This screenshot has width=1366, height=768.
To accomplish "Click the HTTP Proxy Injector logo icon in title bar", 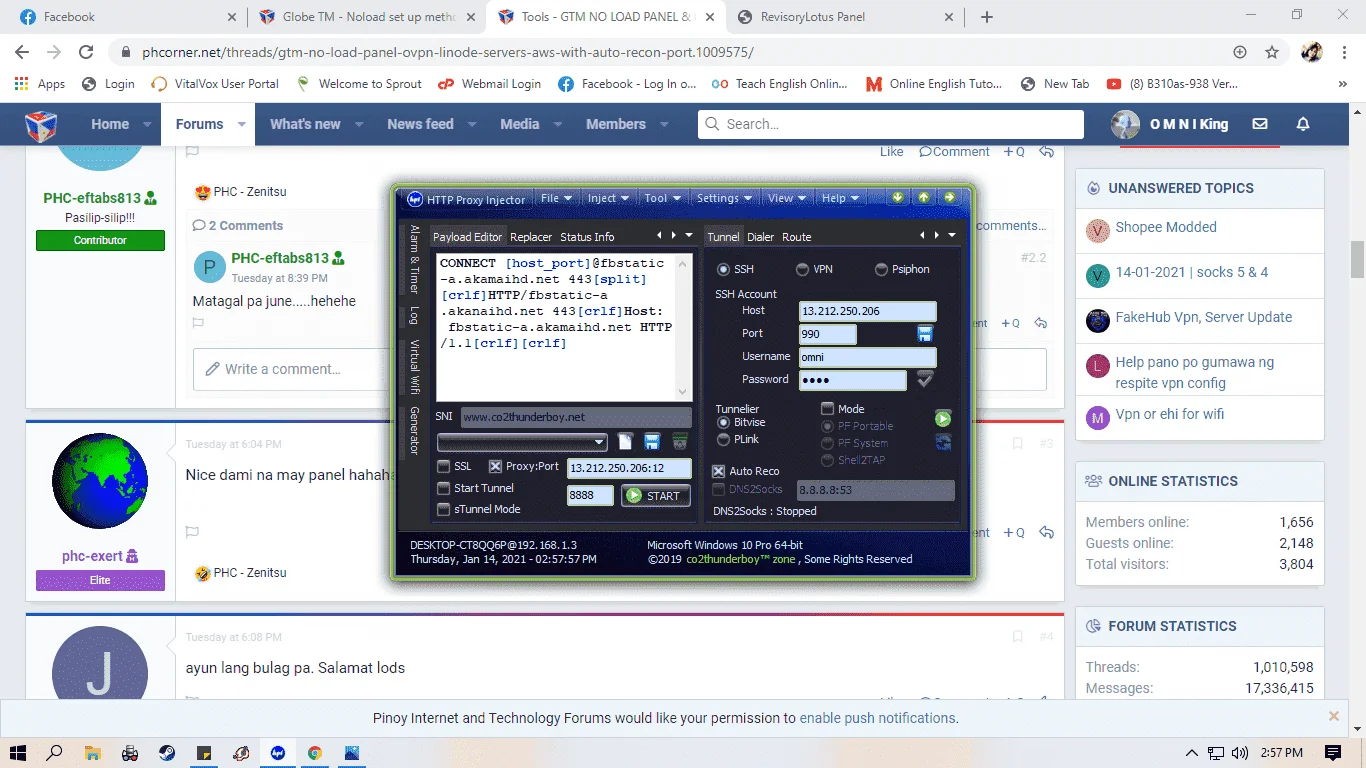I will (x=414, y=199).
